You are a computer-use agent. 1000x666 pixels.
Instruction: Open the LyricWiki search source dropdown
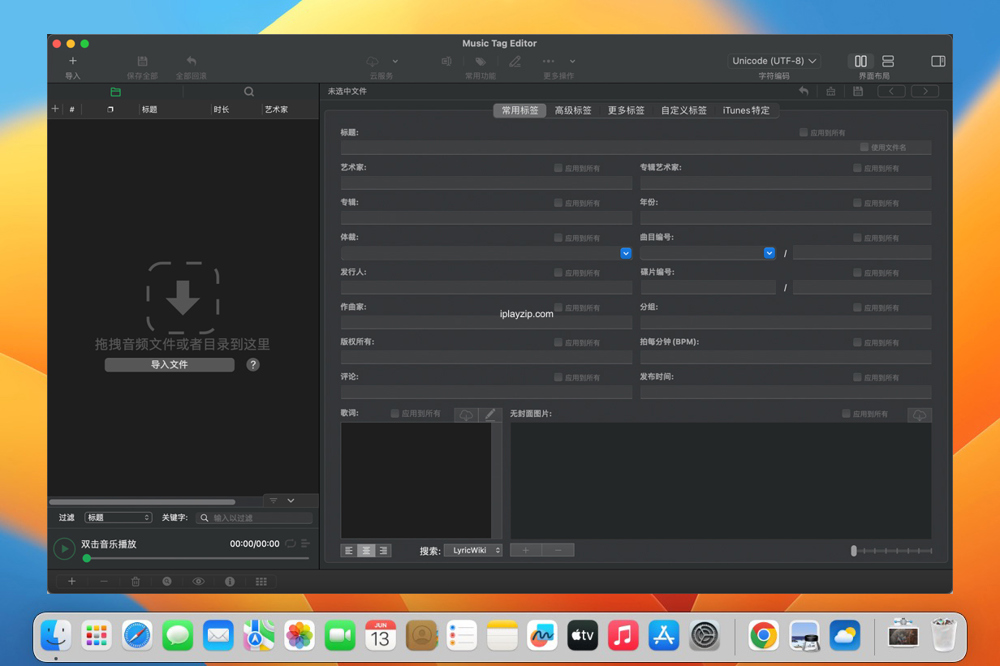coord(473,550)
